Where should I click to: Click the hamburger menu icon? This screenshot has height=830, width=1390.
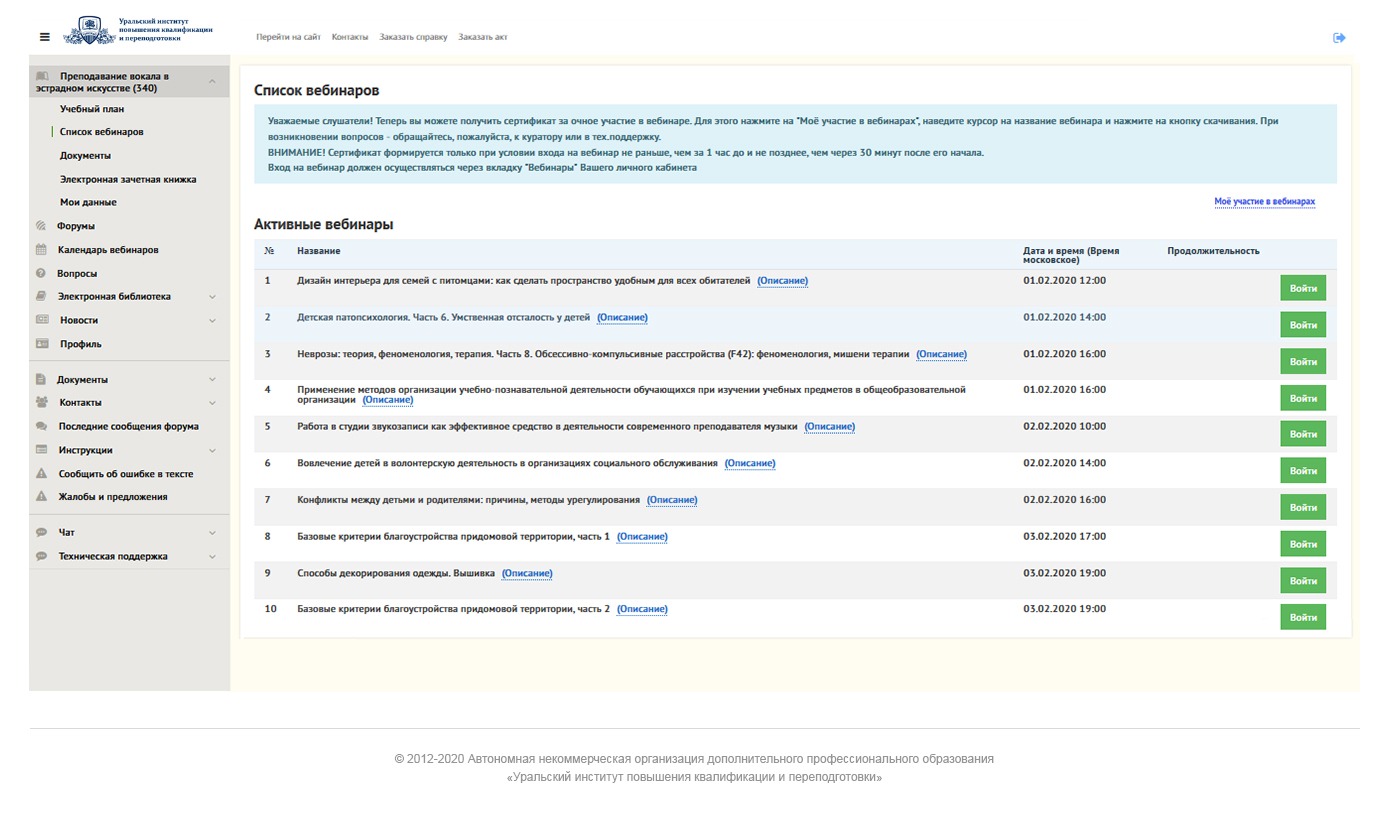coord(44,37)
